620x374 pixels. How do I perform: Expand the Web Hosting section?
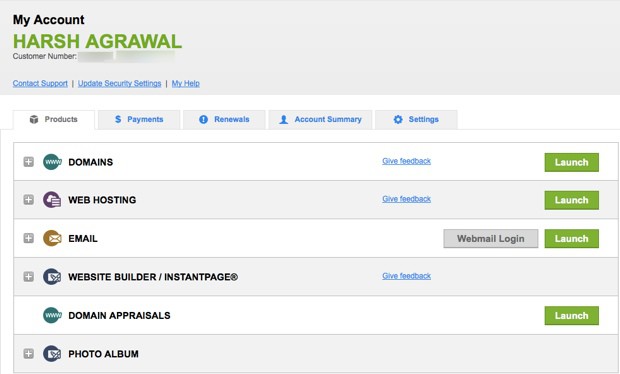pyautogui.click(x=28, y=200)
